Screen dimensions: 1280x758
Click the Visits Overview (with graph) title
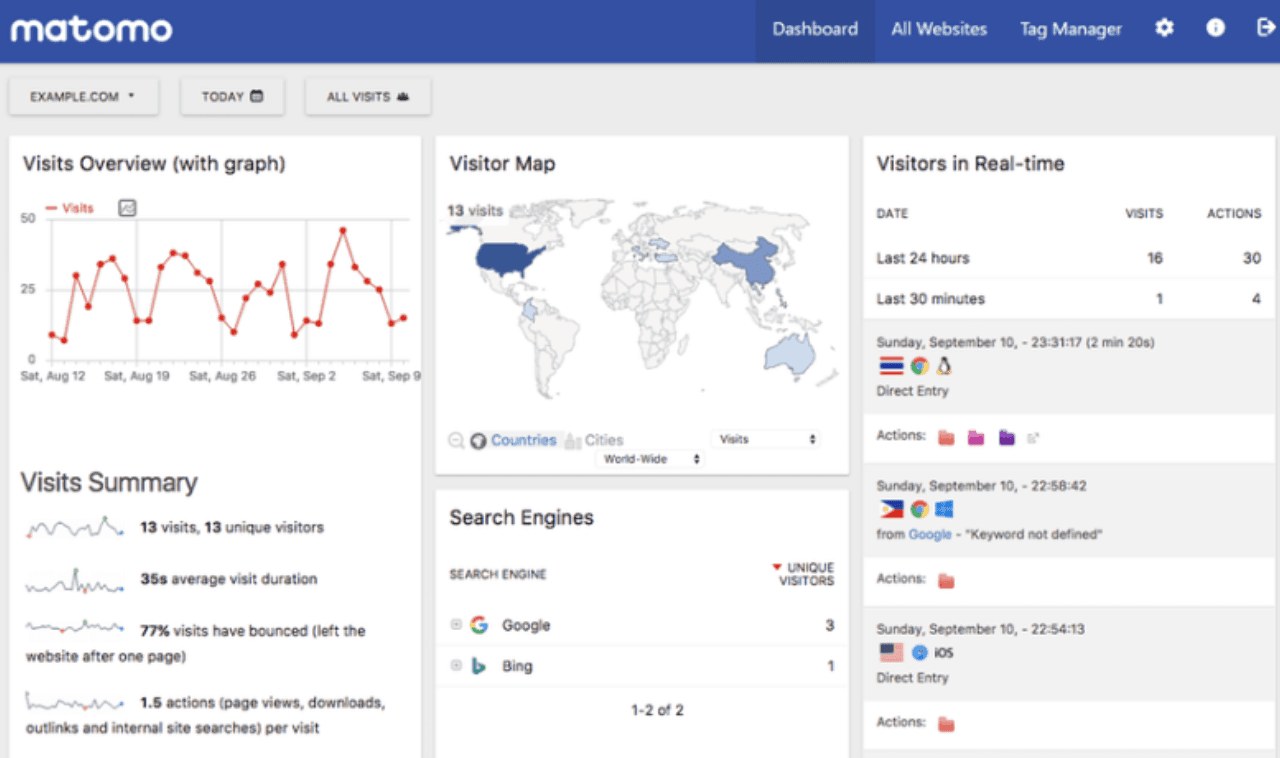point(154,164)
